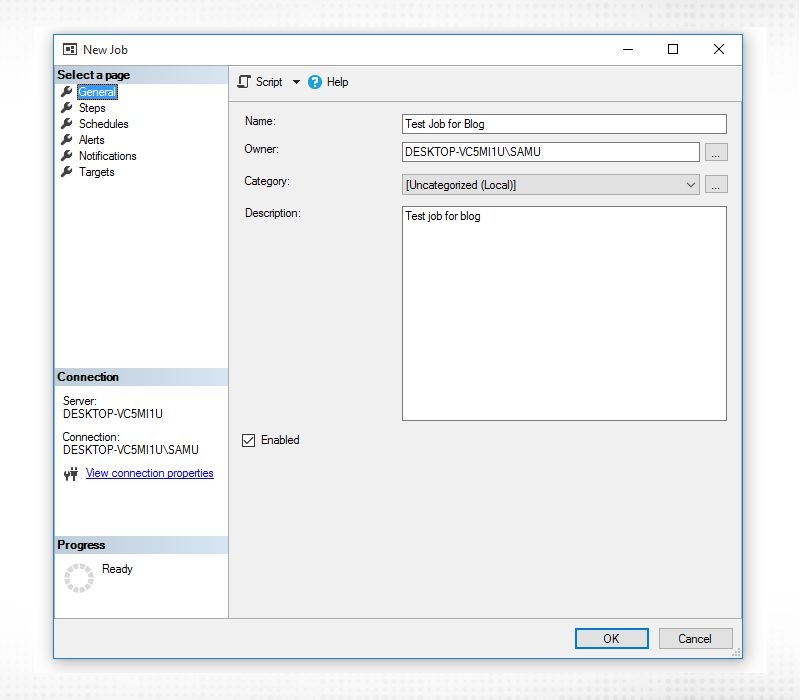Click the Cancel button
Image resolution: width=800 pixels, height=700 pixels.
[x=695, y=638]
